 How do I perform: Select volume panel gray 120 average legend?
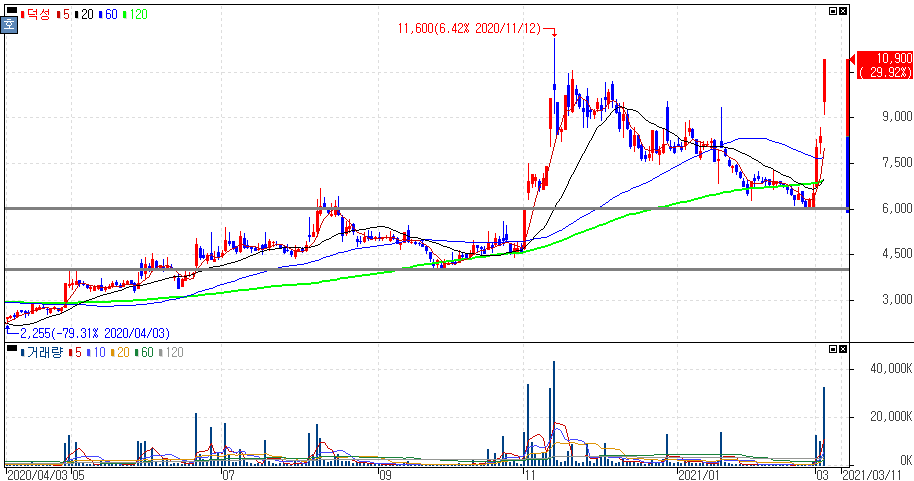pyautogui.click(x=171, y=352)
